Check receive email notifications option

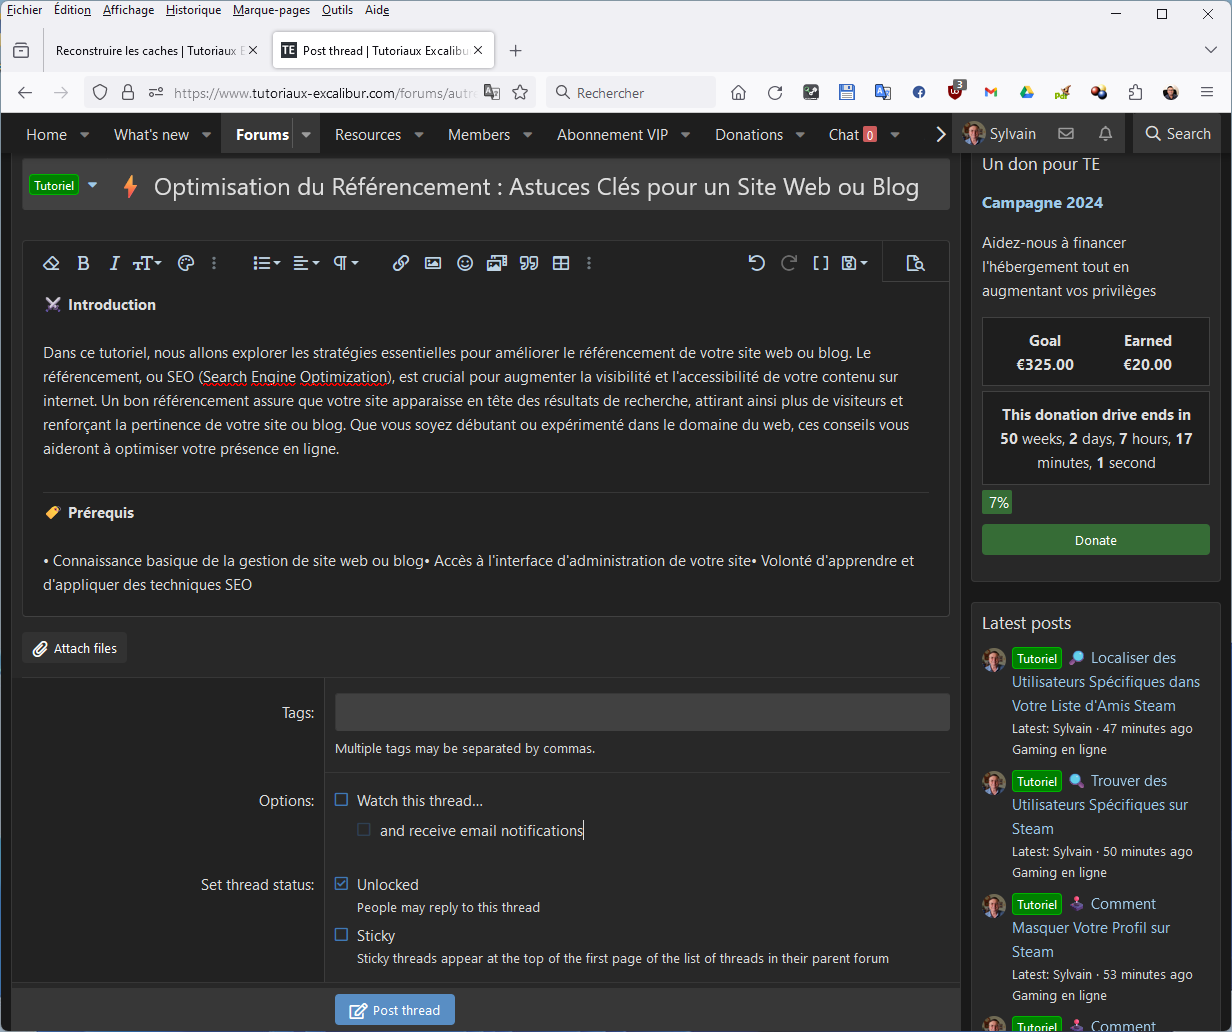364,830
